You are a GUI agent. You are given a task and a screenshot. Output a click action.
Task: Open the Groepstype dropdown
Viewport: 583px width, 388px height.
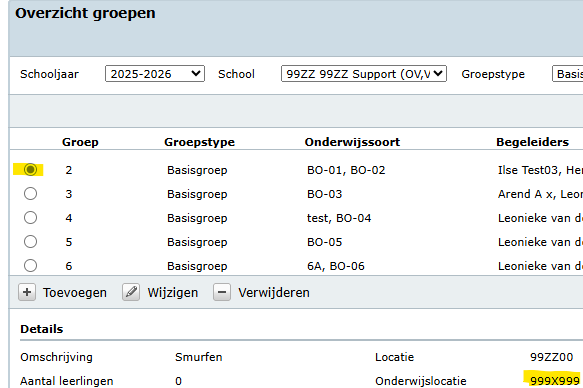coord(567,74)
